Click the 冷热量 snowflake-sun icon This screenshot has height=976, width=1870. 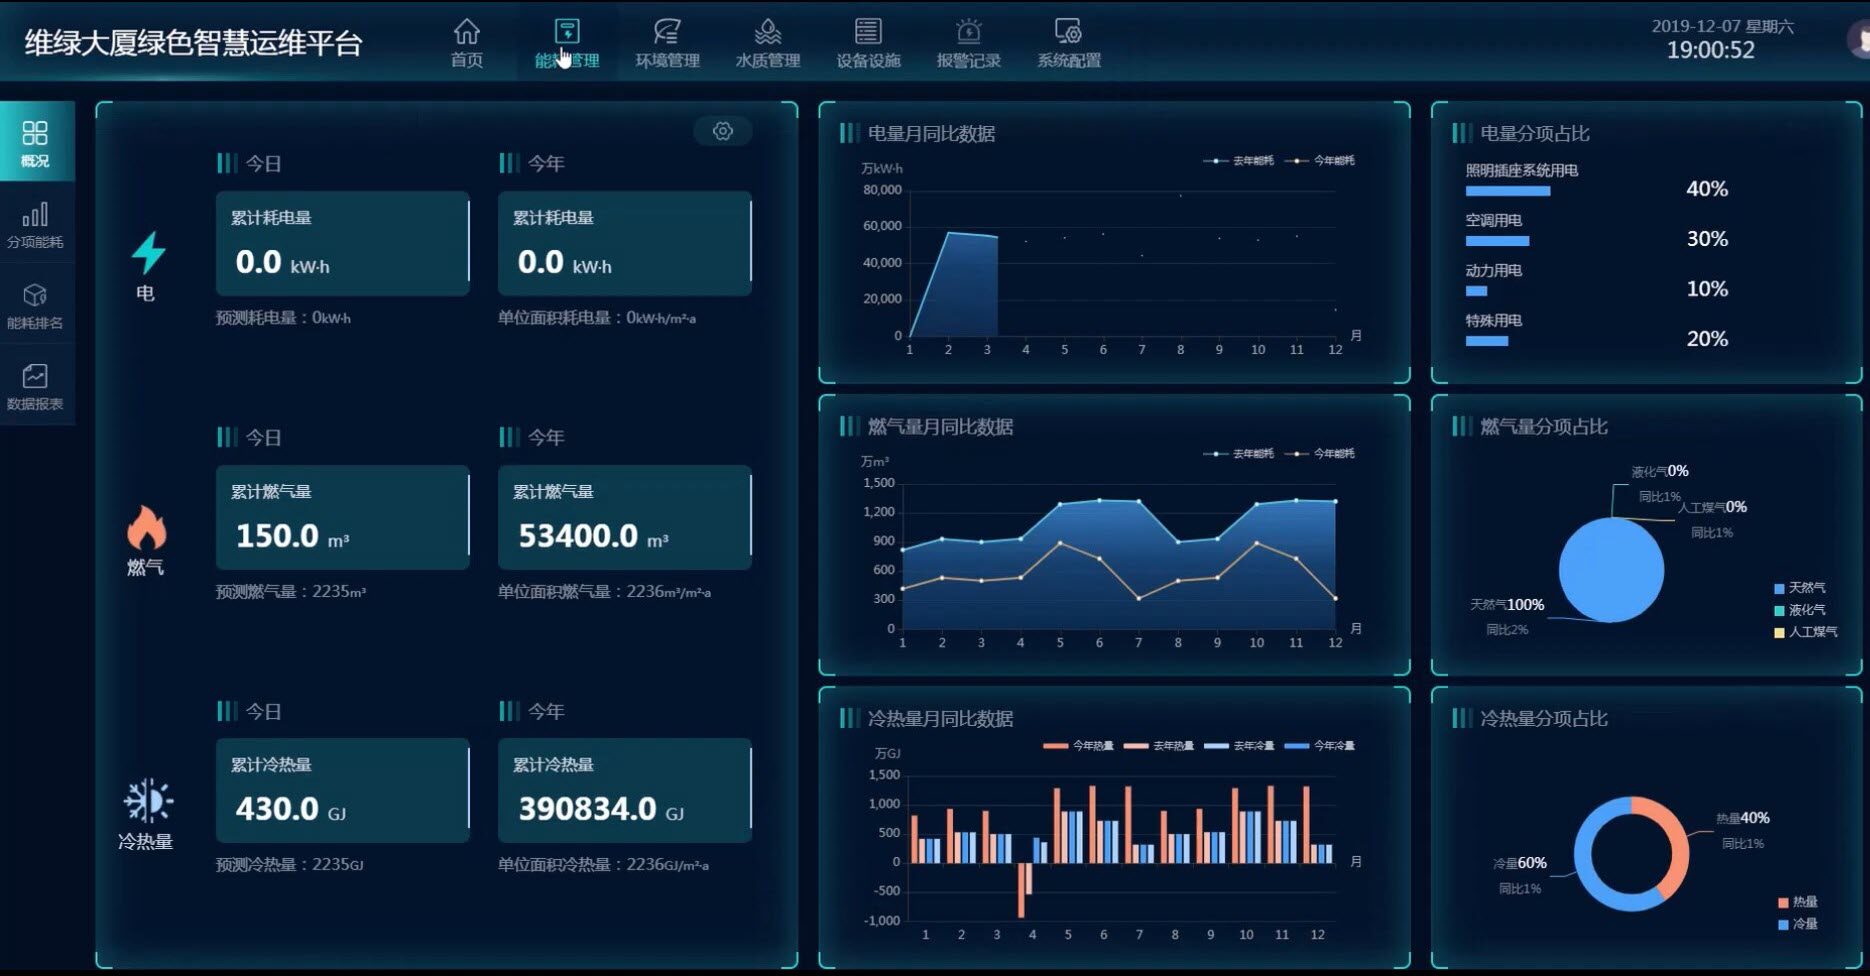click(x=148, y=802)
